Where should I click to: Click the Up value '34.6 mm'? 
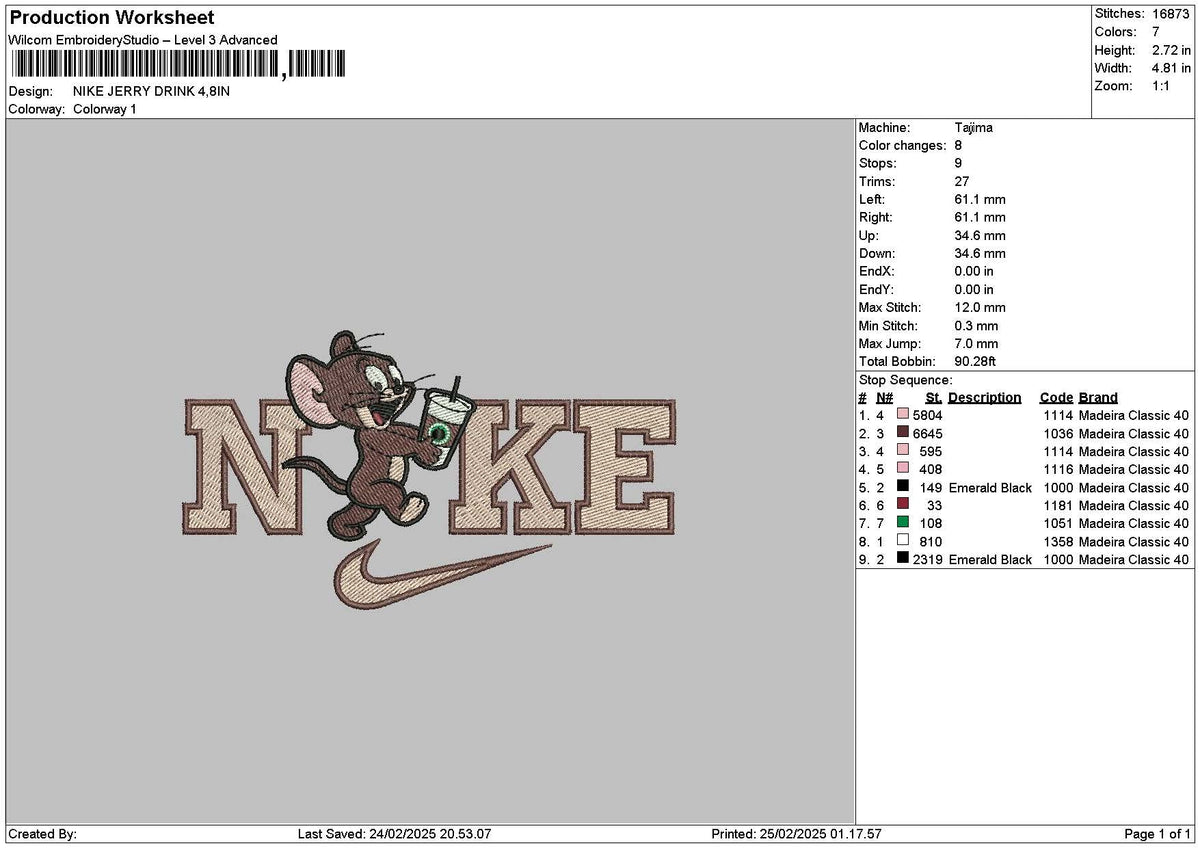click(980, 236)
